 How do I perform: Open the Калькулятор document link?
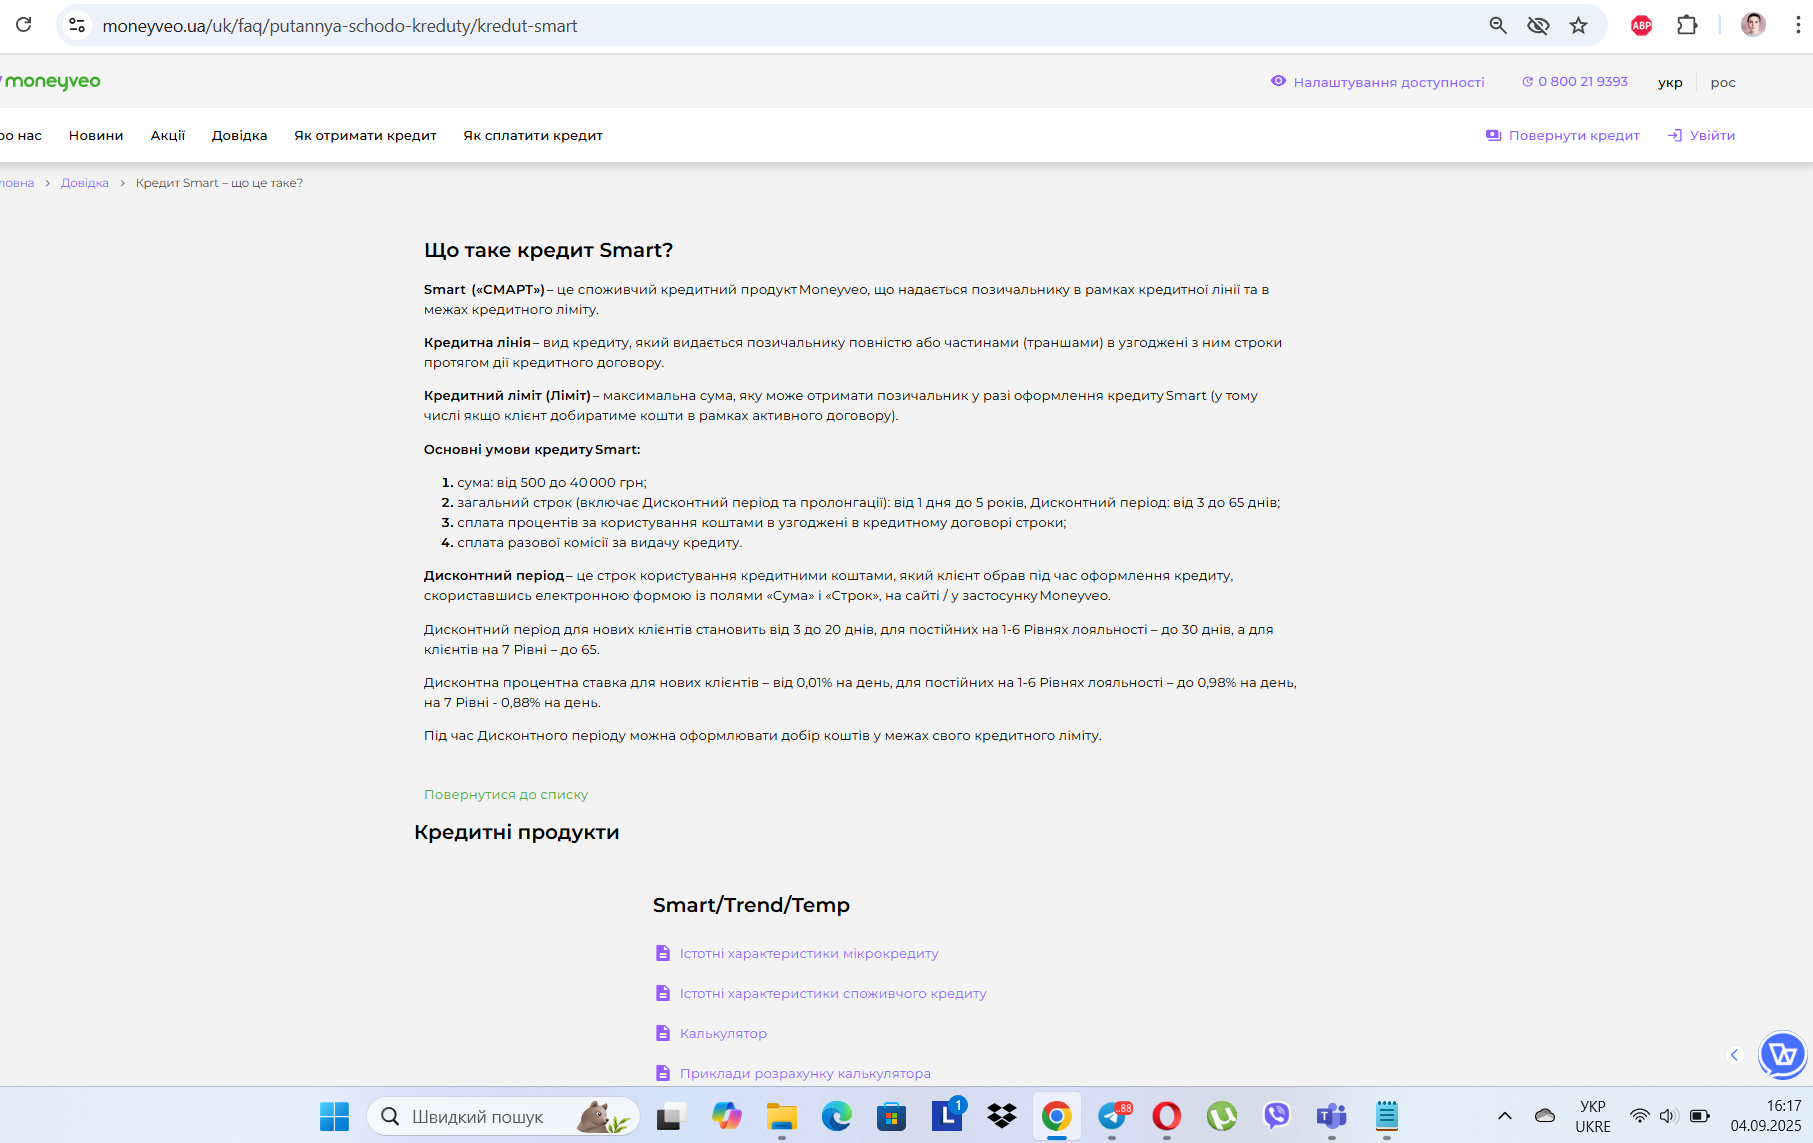pos(723,1033)
